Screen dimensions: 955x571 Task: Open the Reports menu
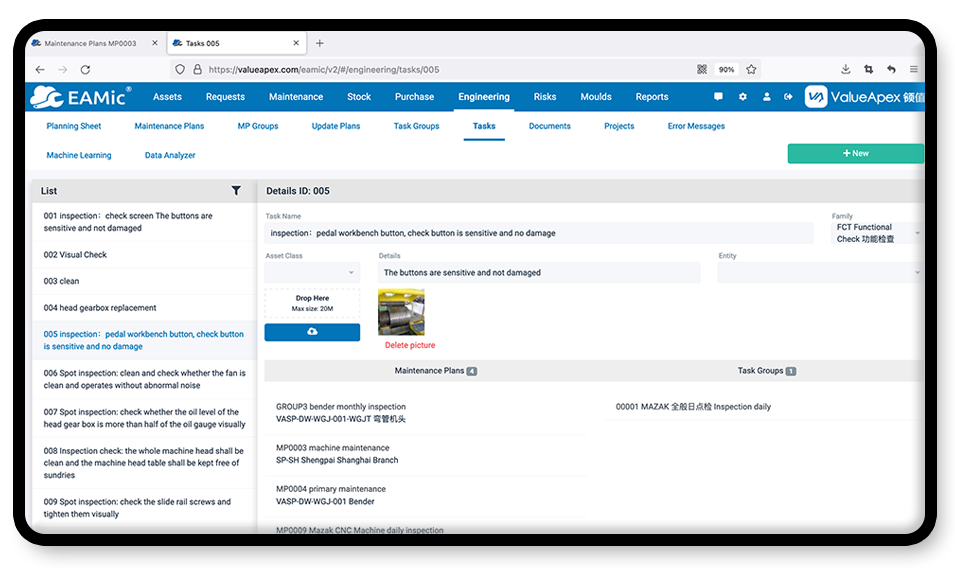652,97
